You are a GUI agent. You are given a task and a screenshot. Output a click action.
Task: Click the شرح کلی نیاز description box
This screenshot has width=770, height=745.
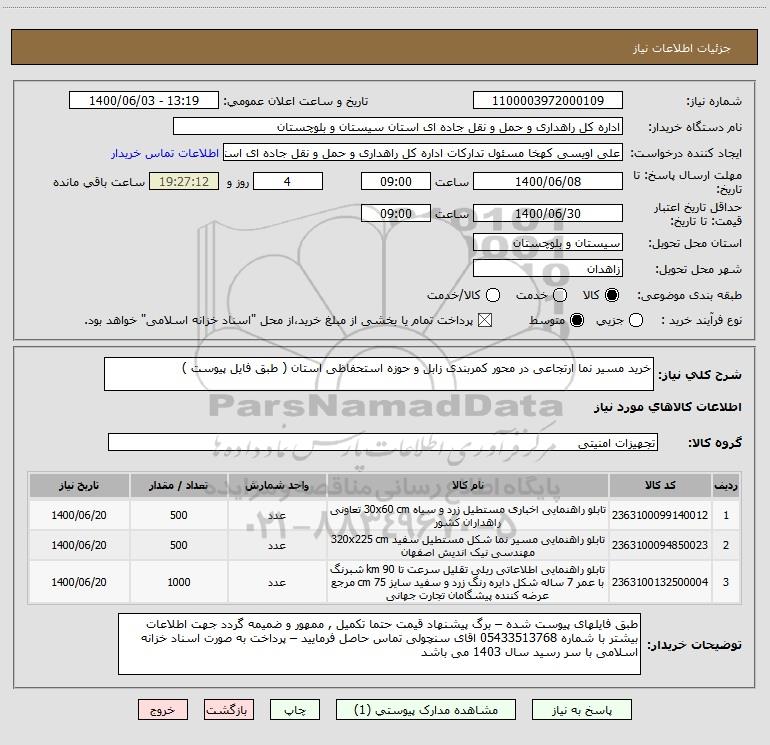tap(379, 374)
